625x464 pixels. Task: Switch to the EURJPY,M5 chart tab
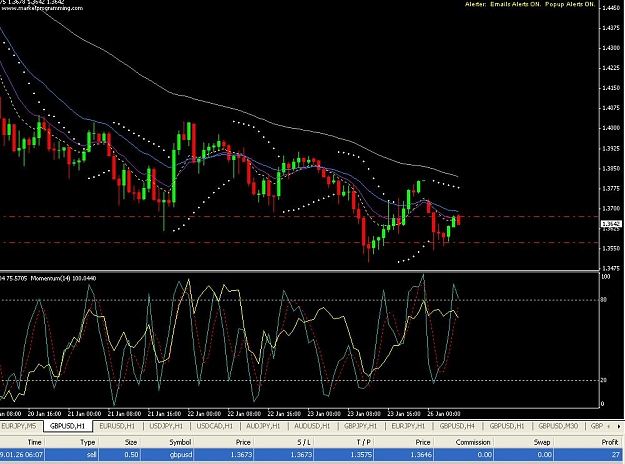pos(19,426)
